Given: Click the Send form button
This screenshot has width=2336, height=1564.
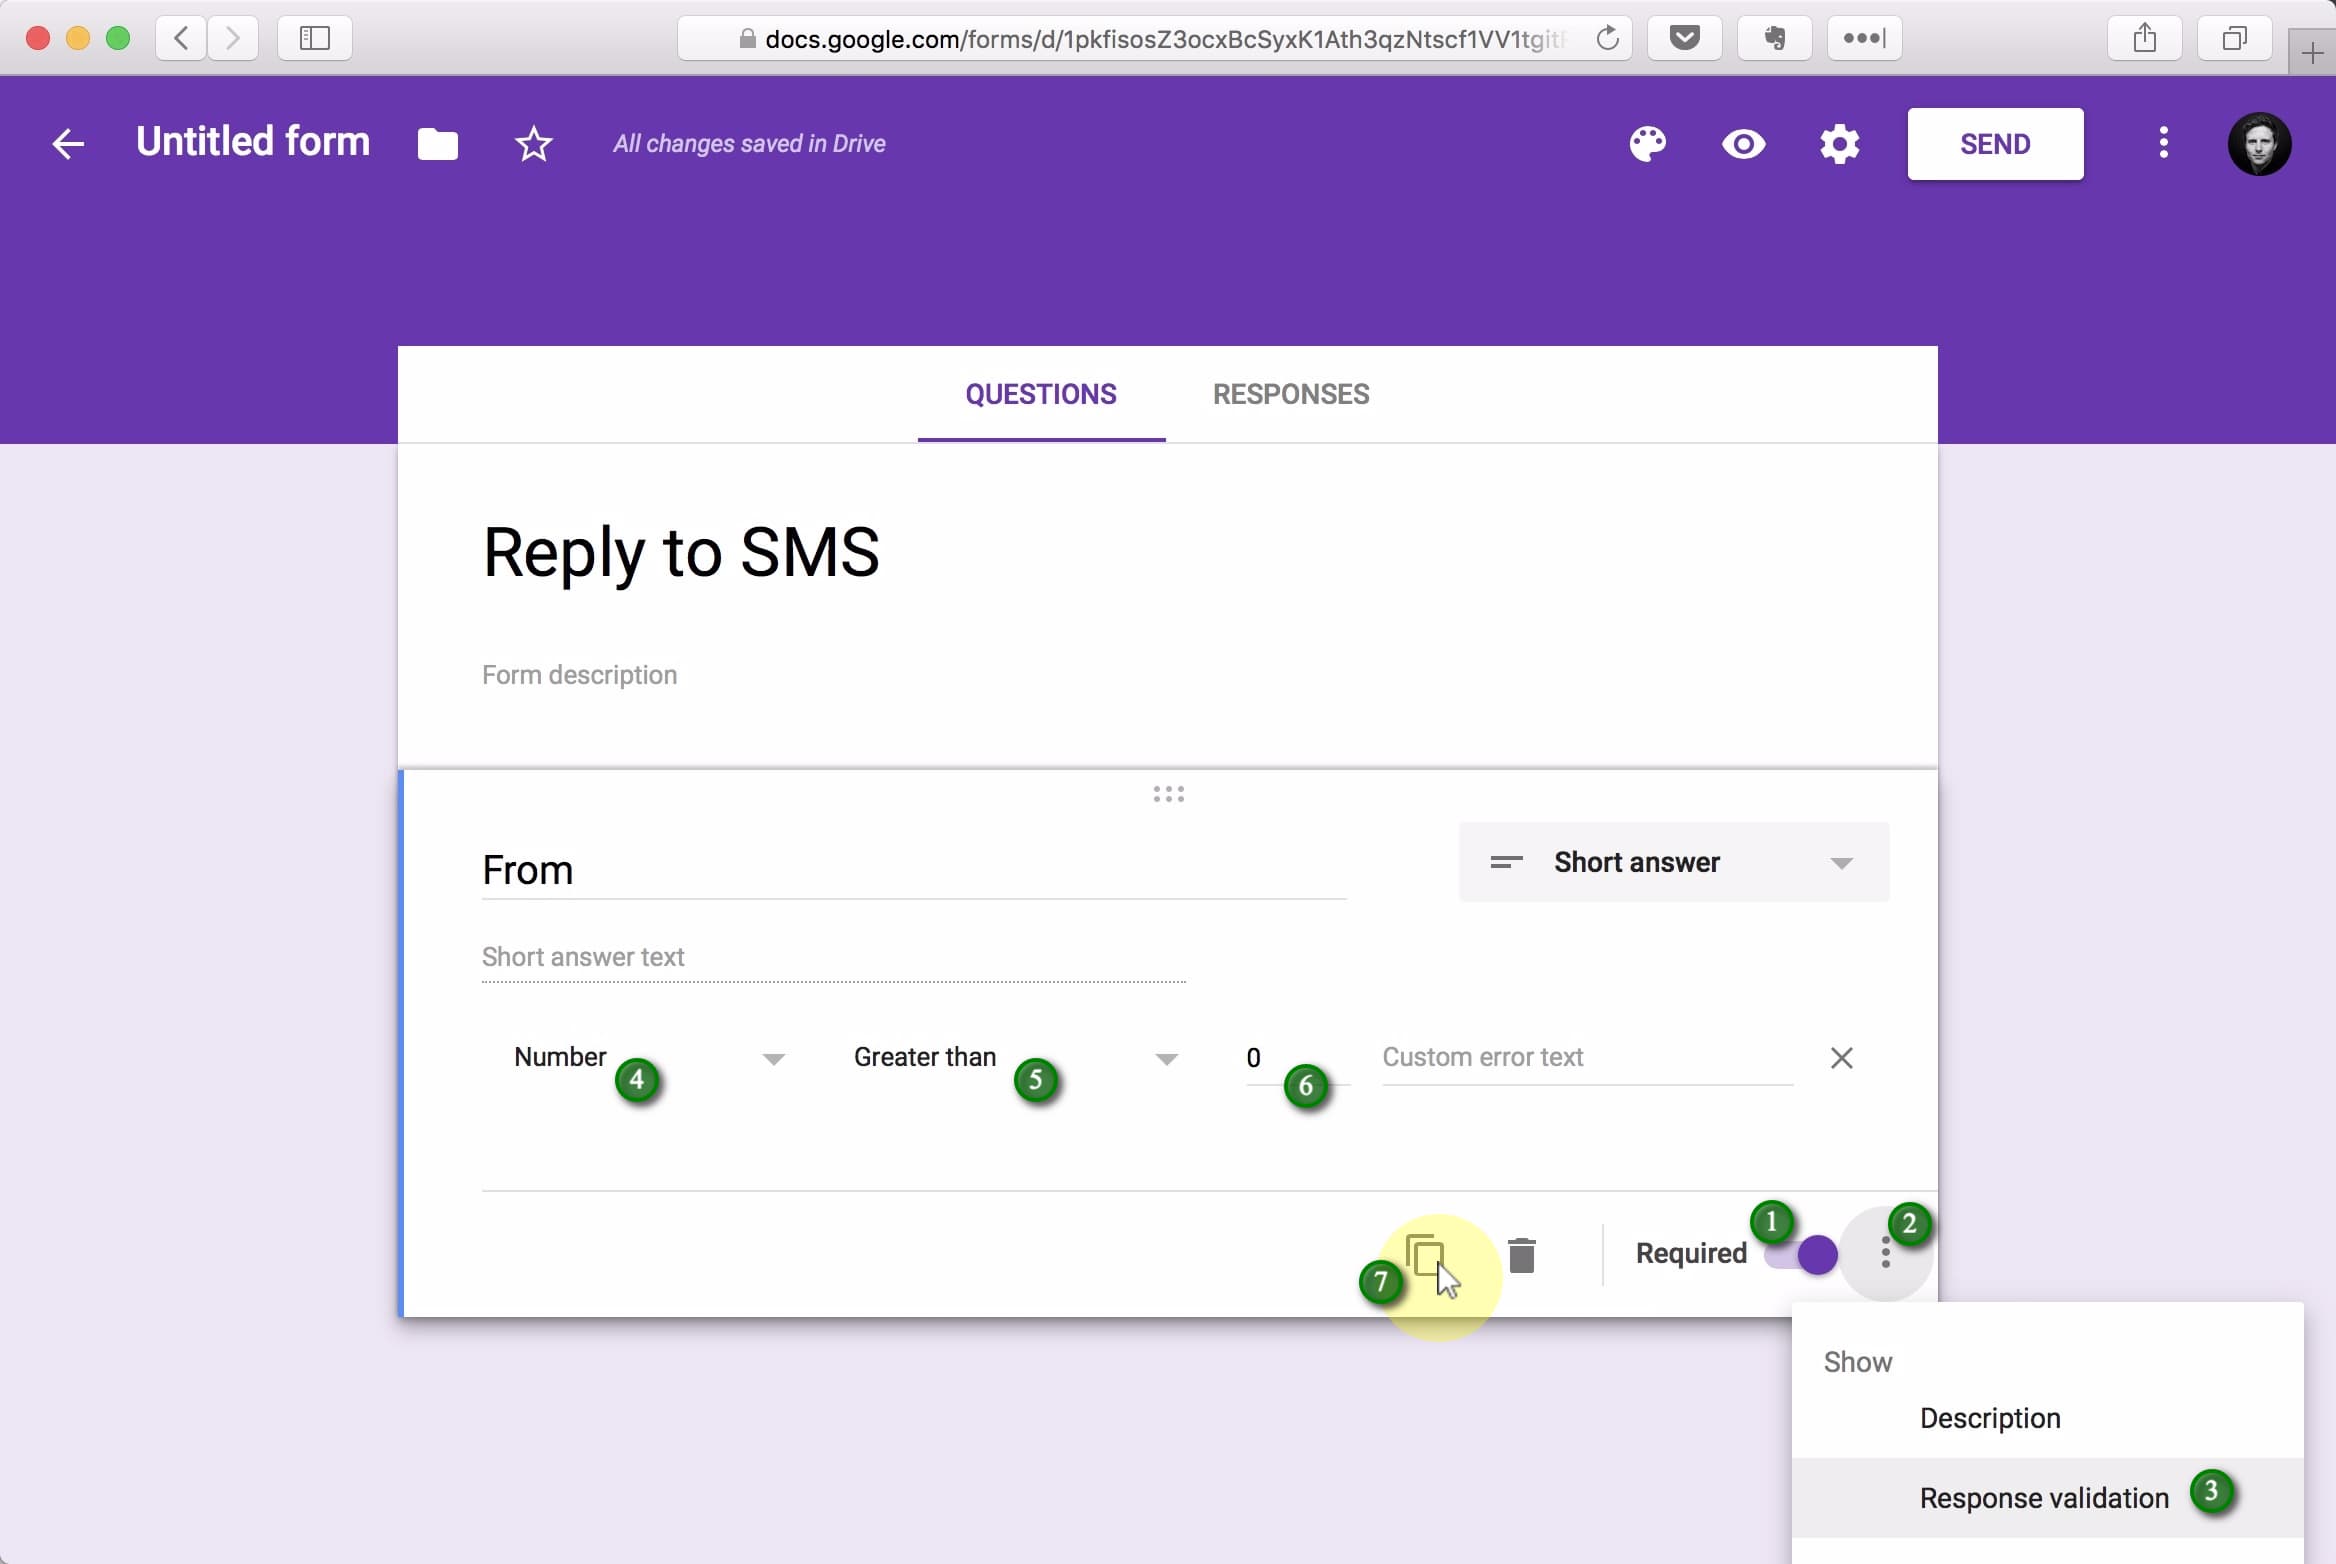Looking at the screenshot, I should click(x=1994, y=141).
